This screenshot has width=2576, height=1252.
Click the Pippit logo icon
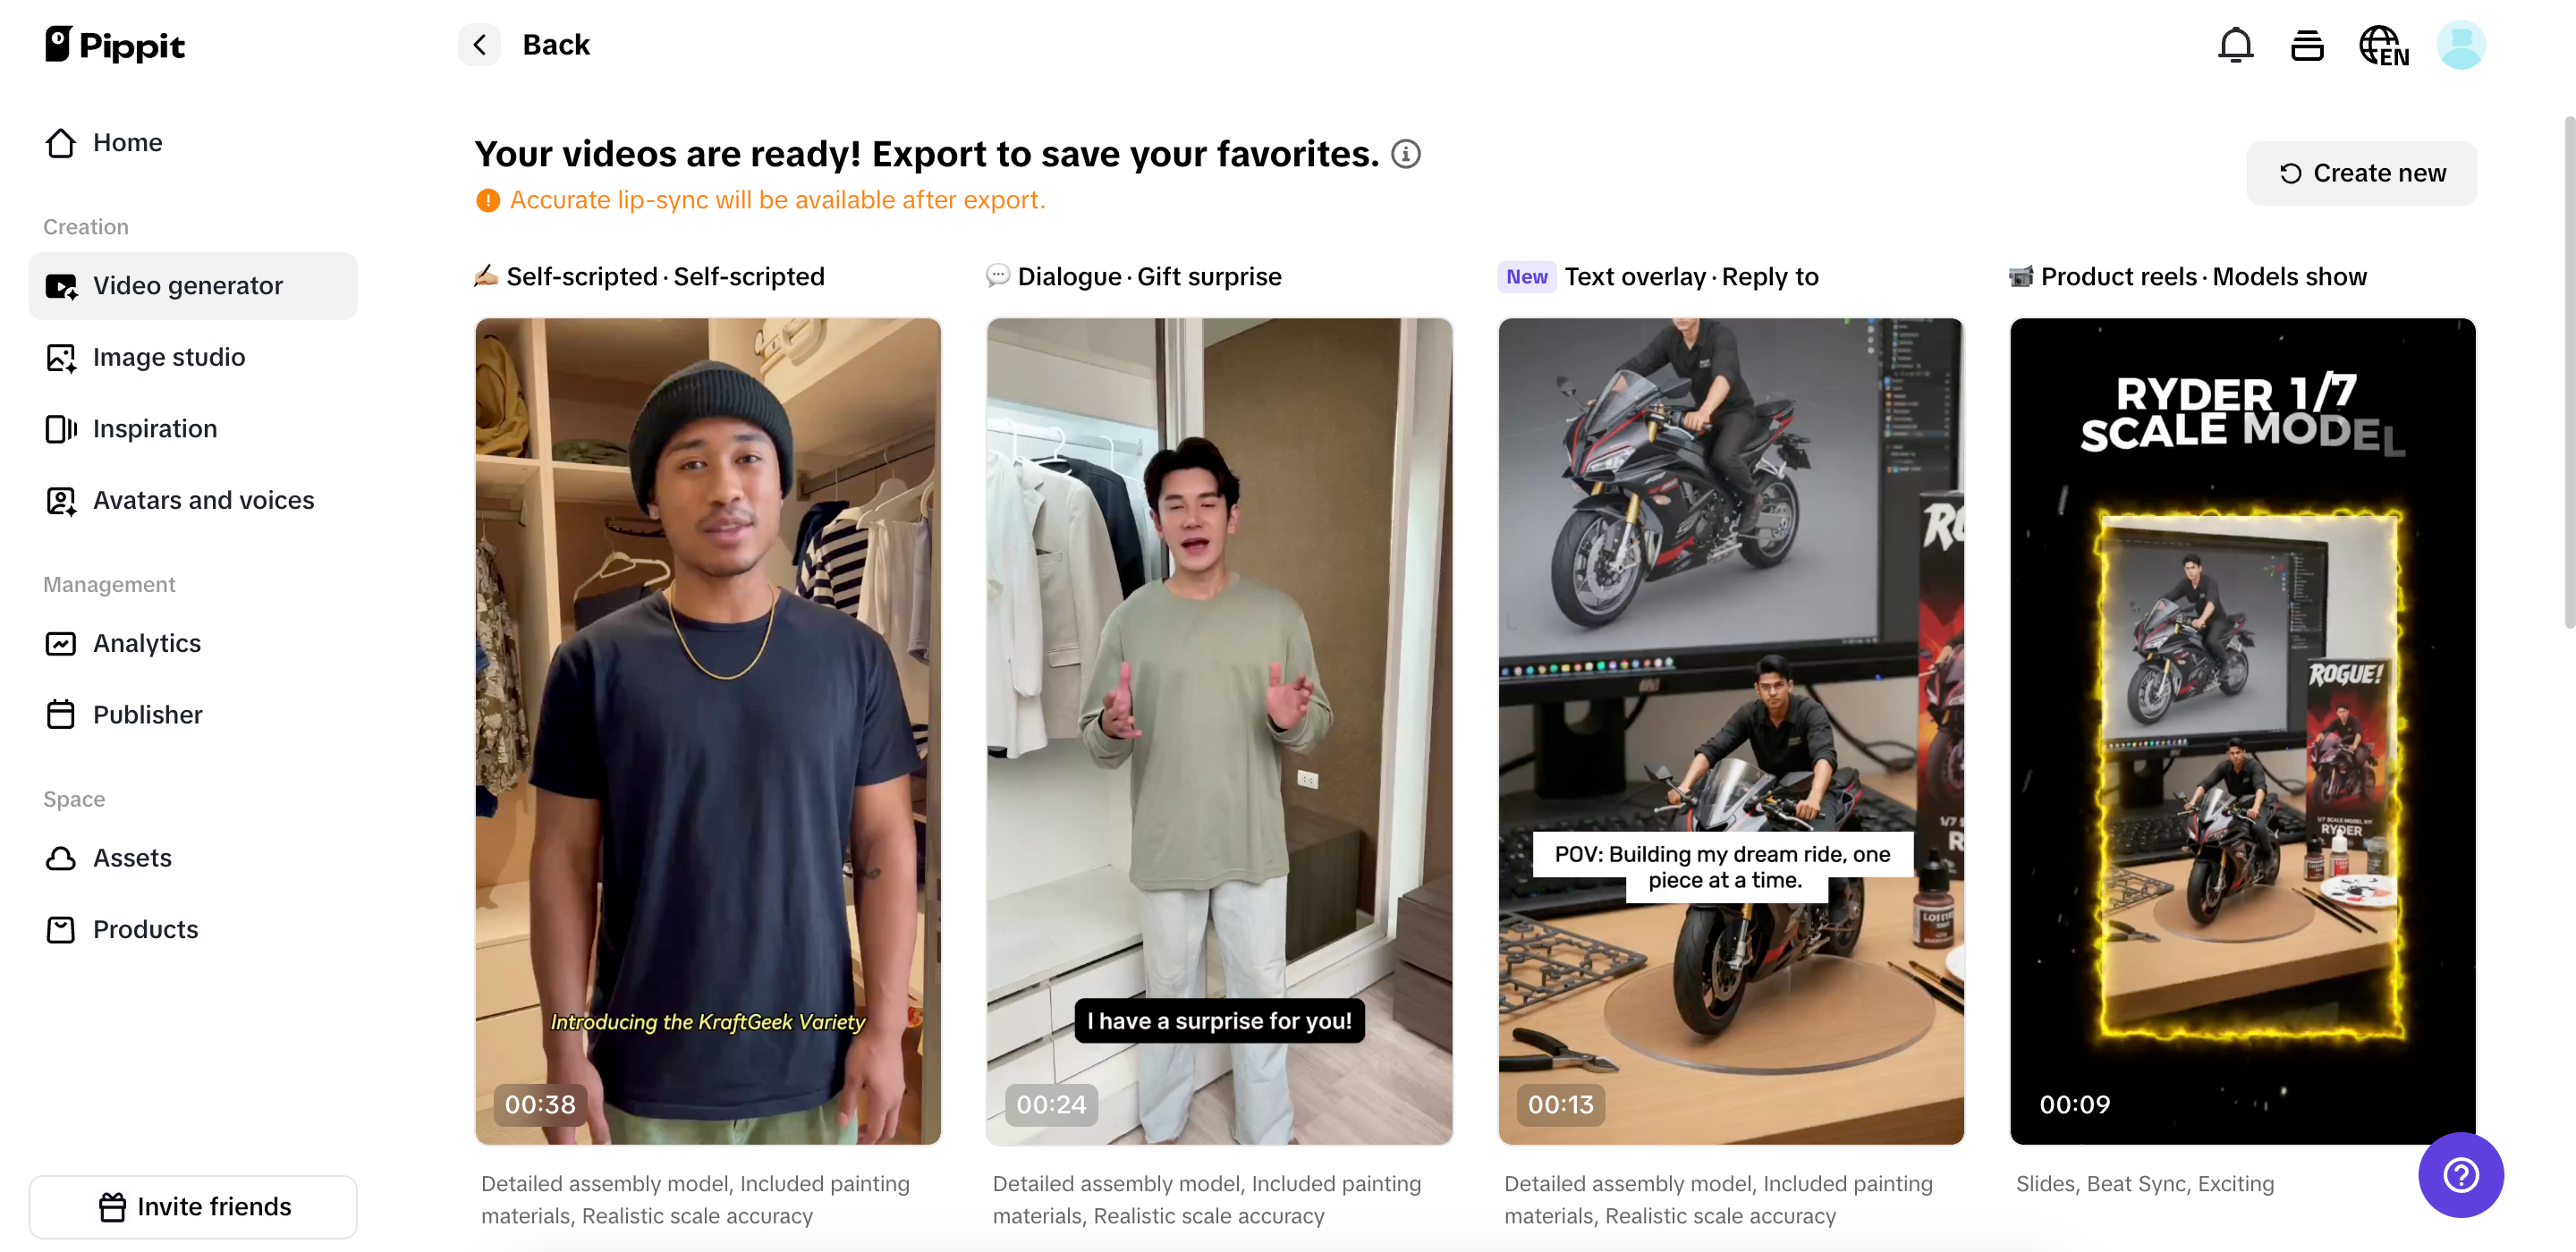tap(60, 44)
